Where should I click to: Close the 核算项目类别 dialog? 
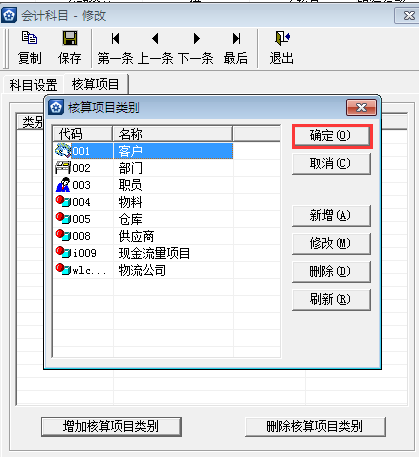point(362,107)
